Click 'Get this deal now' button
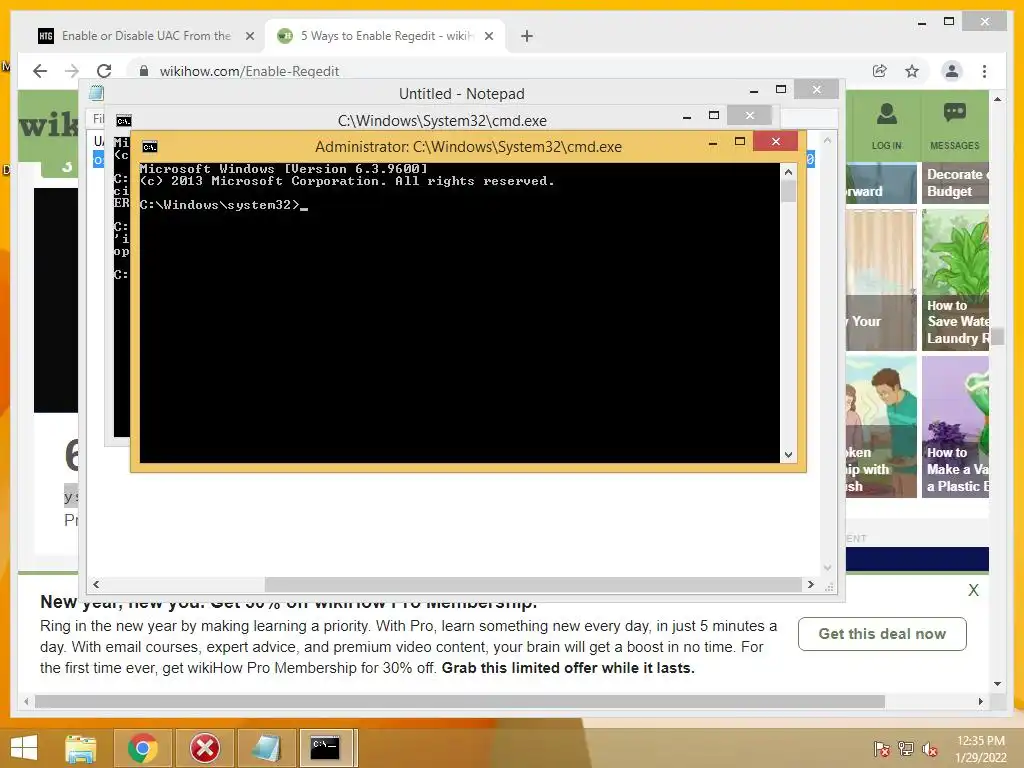Screen dimensions: 1024x768 point(882,633)
